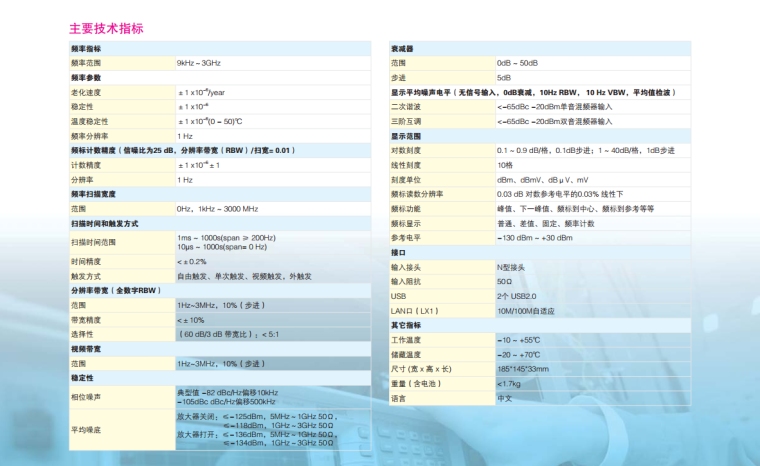Viewport: 760px width, 466px height.
Task: Select the 频率指标 section header
Action: 85,49
